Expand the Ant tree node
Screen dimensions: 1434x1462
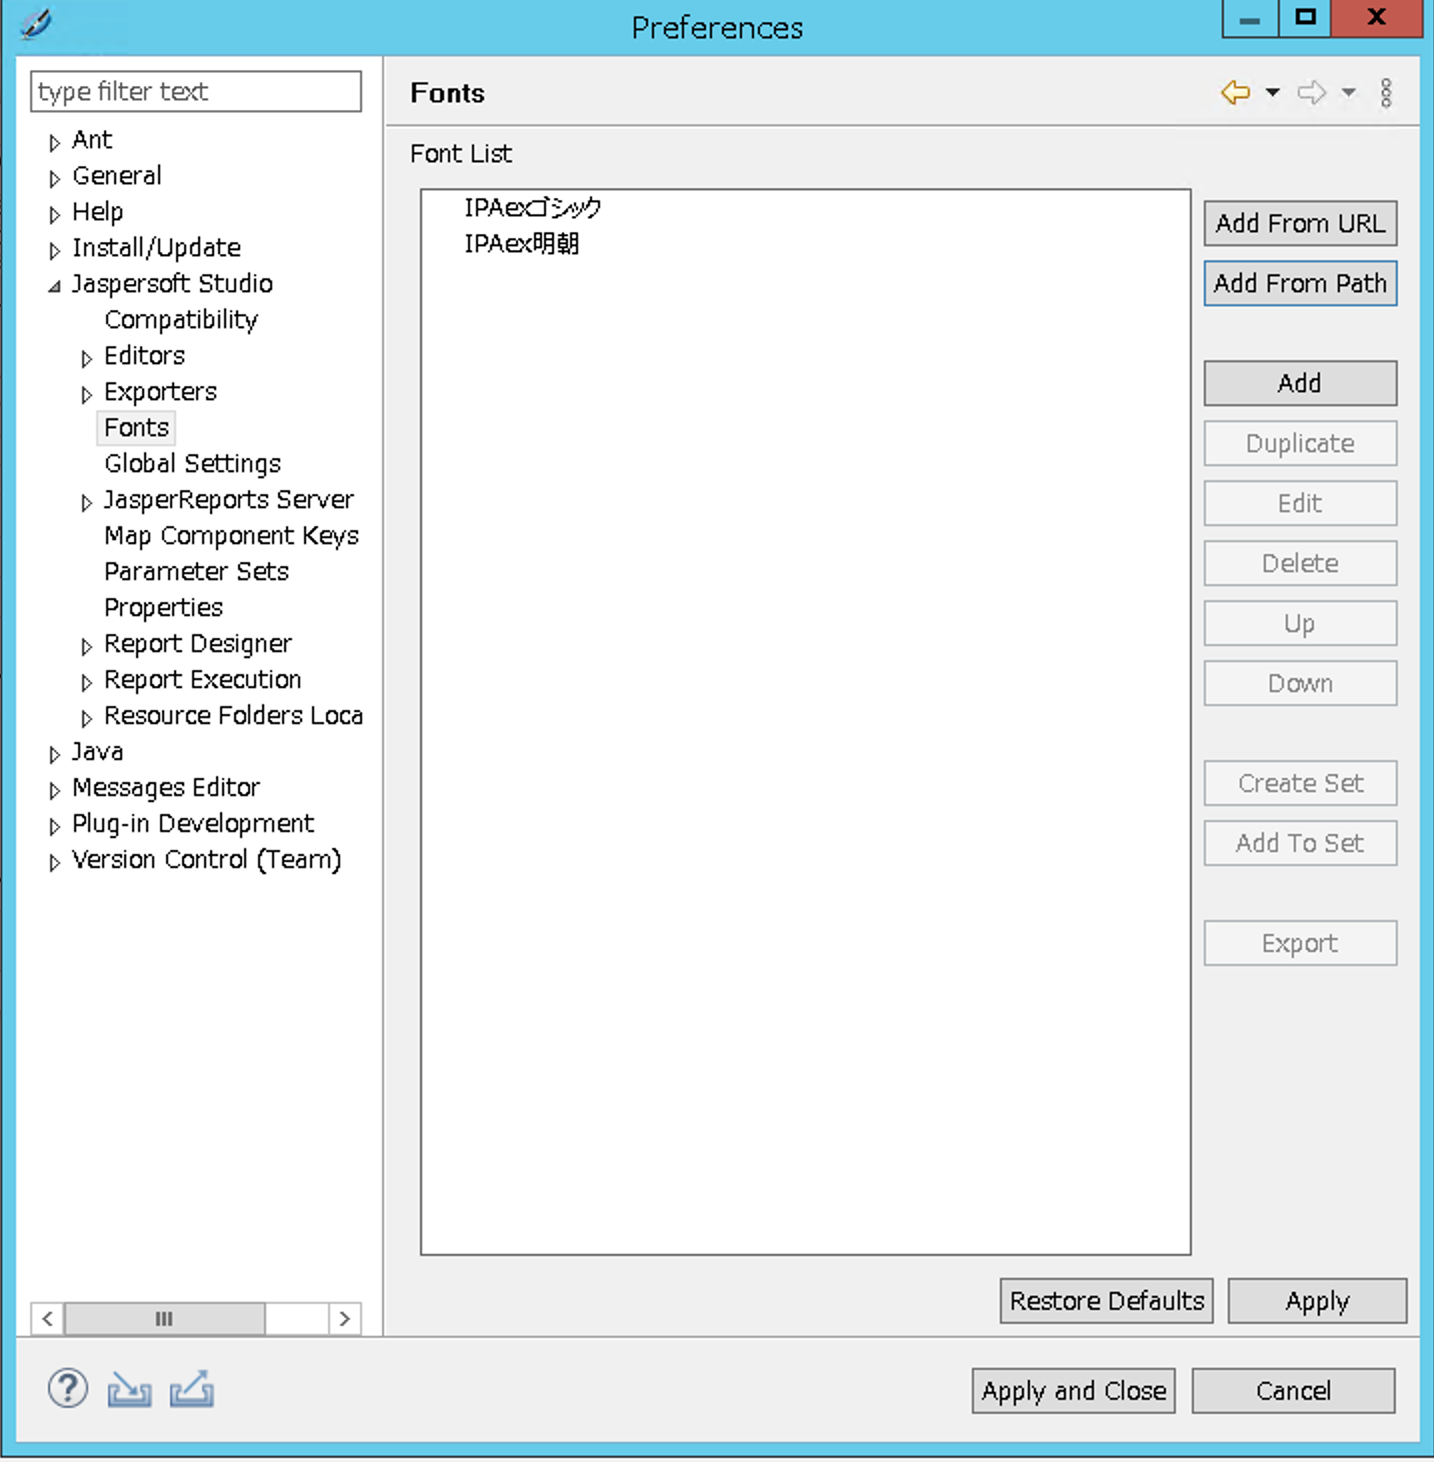54,142
